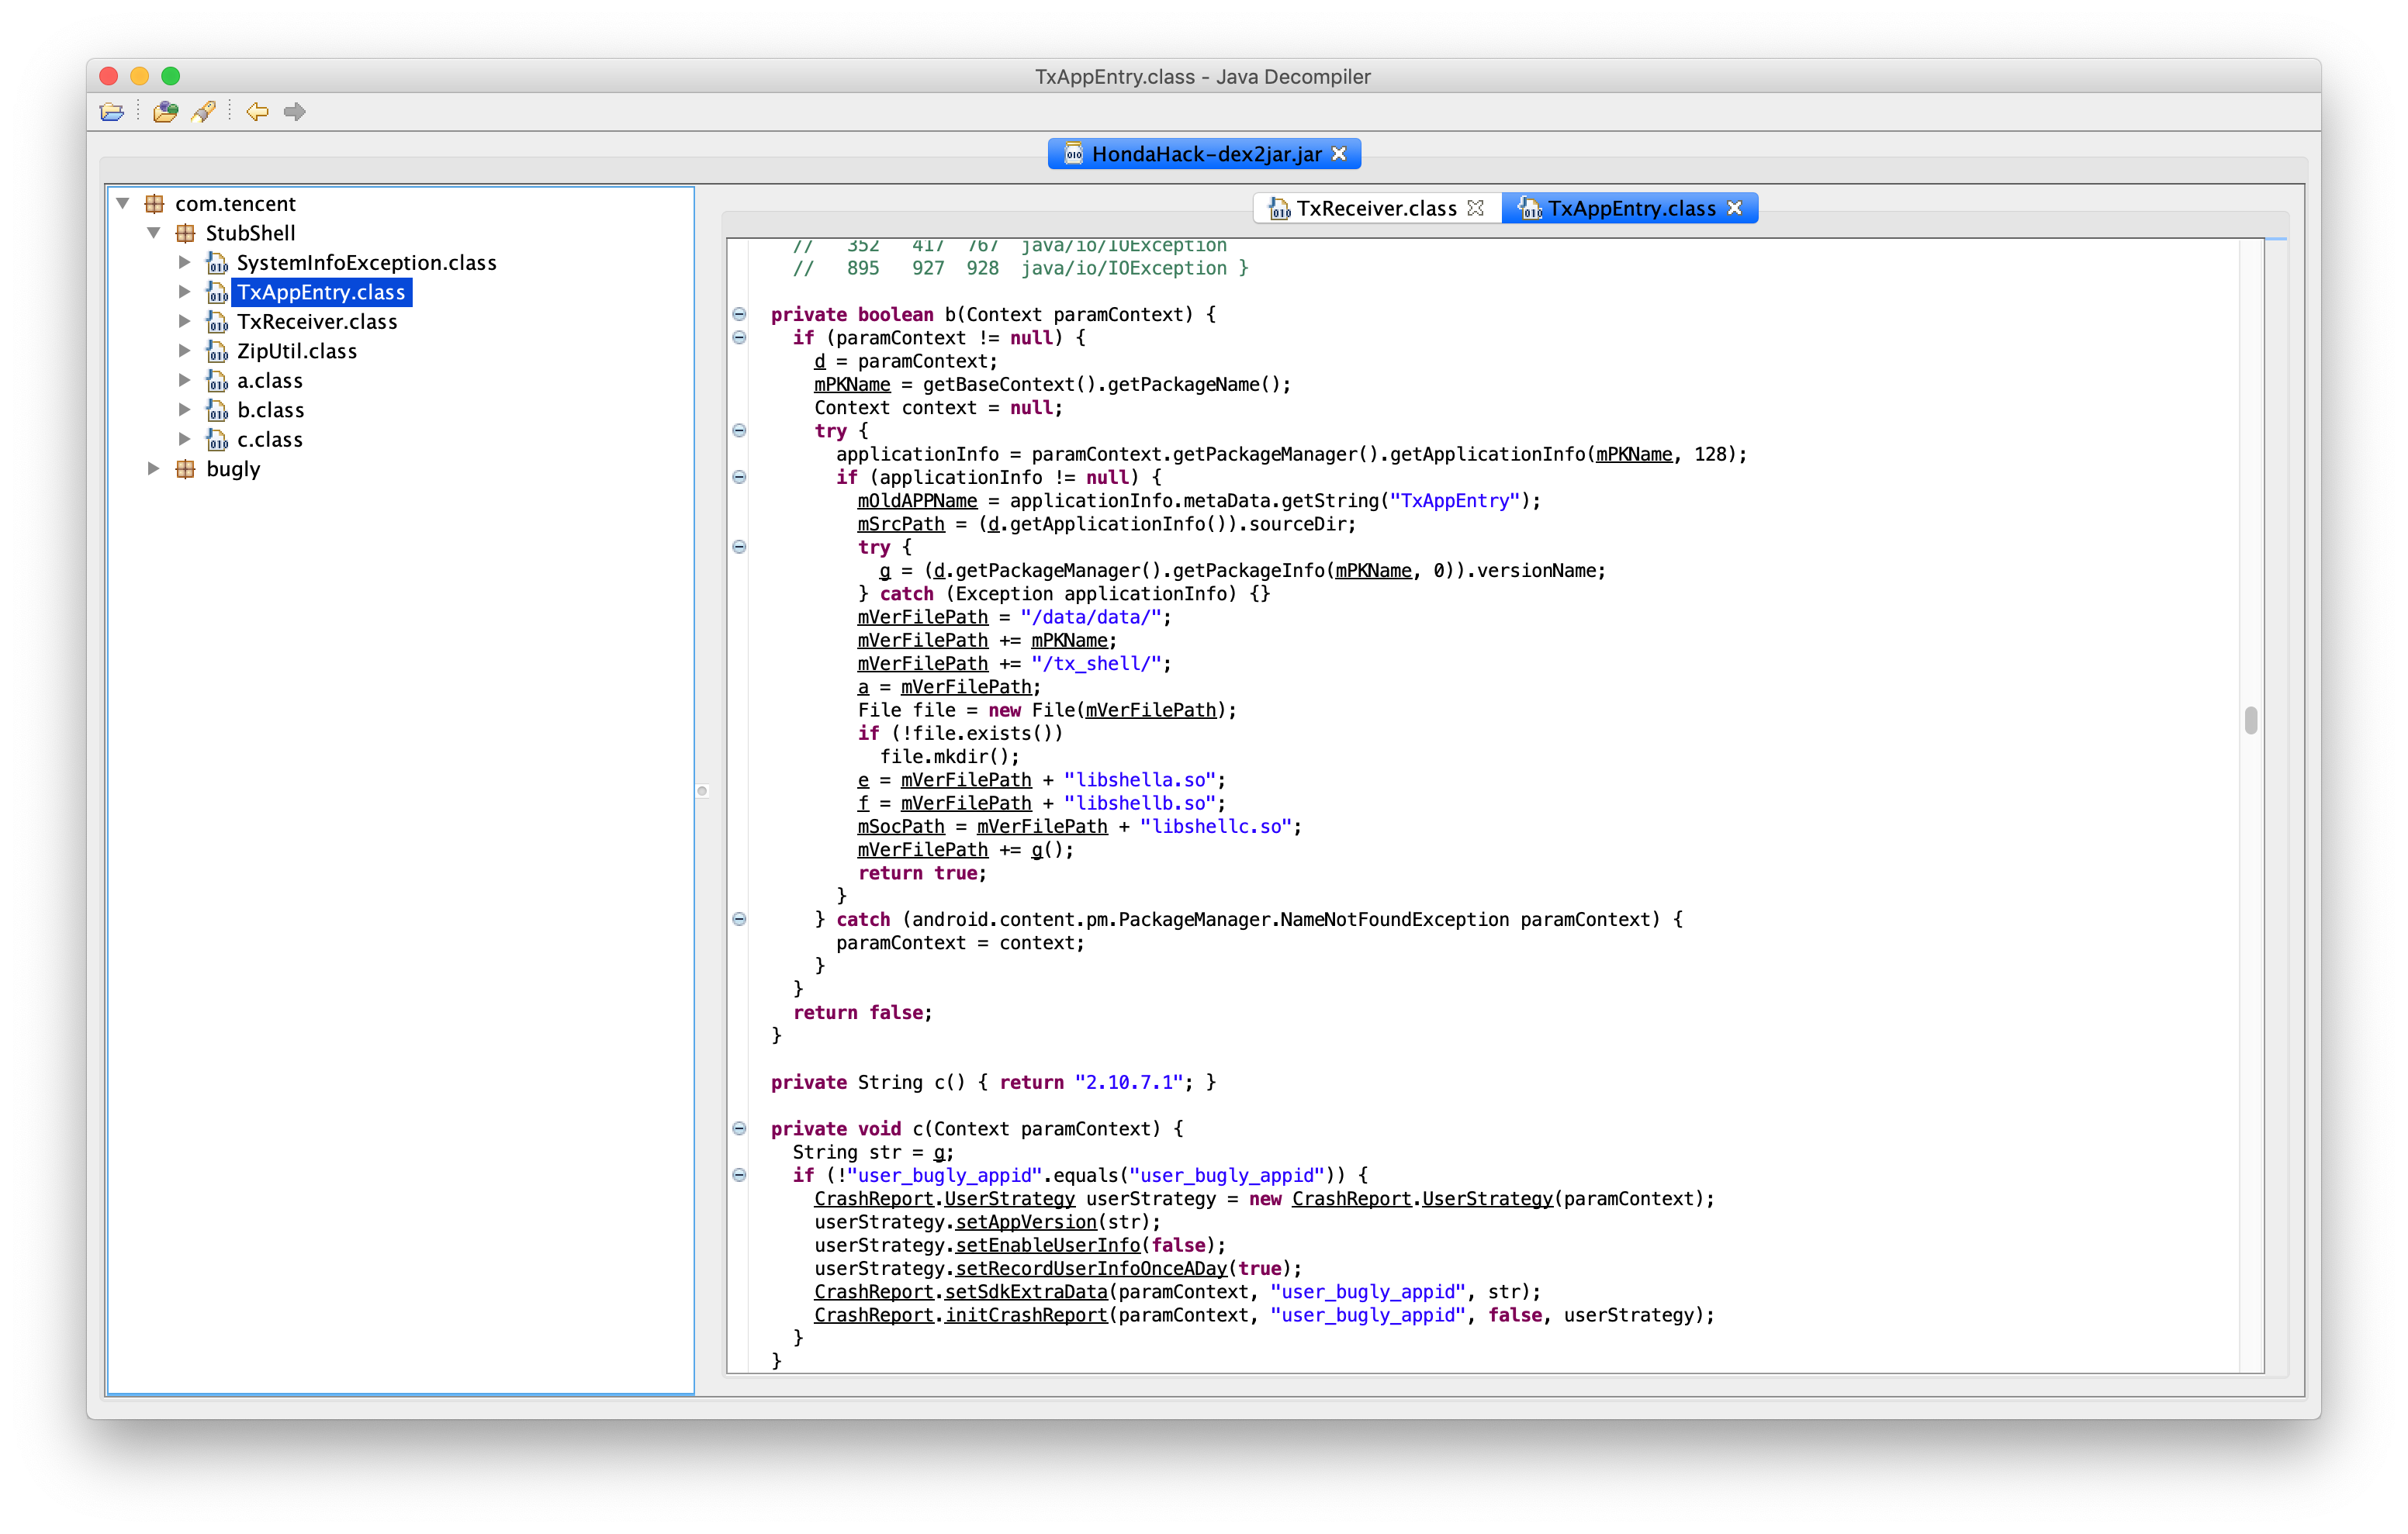The width and height of the screenshot is (2408, 1534).
Task: Follow the mPKName link in getApplicationInfo call
Action: pyautogui.click(x=1633, y=455)
